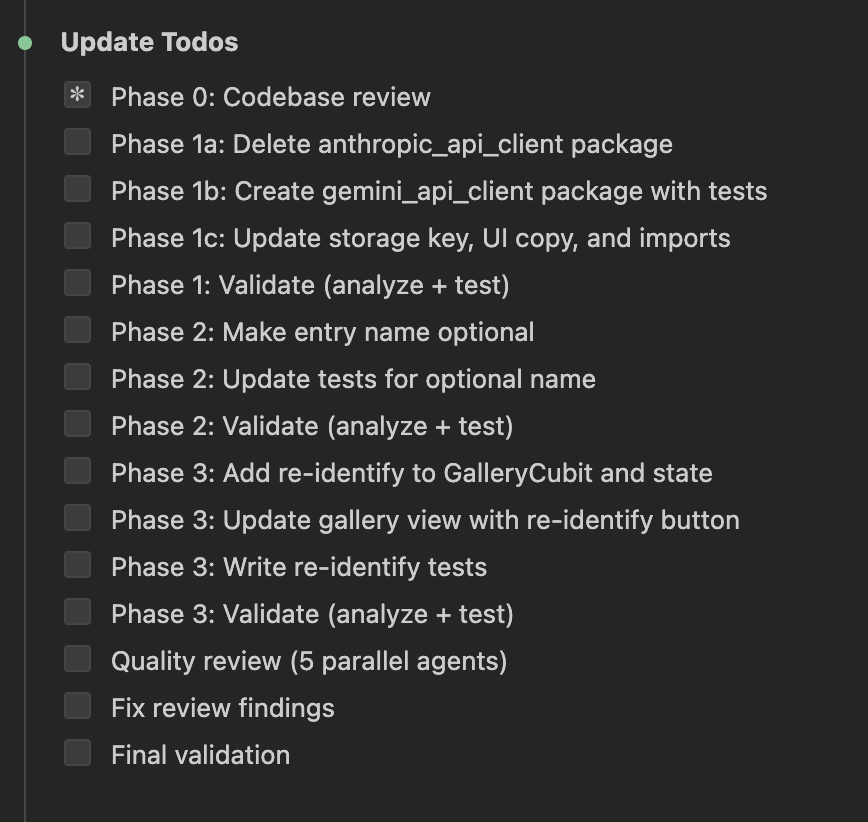This screenshot has height=822, width=868.
Task: Check the Phase 3 Validate checkbox
Action: tap(77, 613)
